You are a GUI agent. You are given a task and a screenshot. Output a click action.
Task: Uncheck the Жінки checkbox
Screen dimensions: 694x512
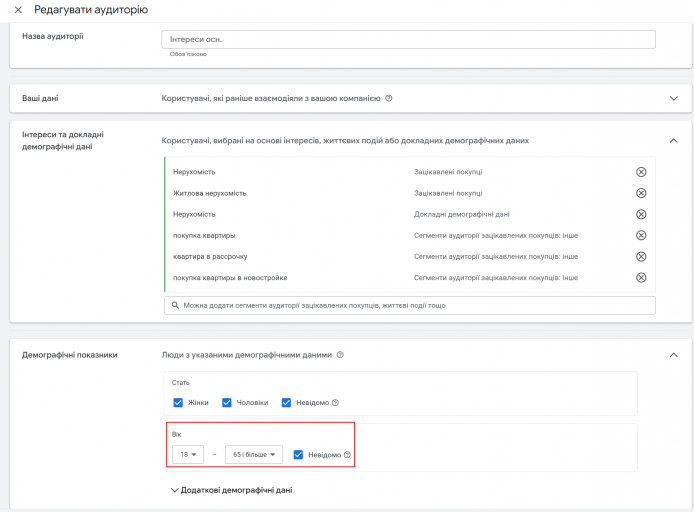click(x=178, y=403)
